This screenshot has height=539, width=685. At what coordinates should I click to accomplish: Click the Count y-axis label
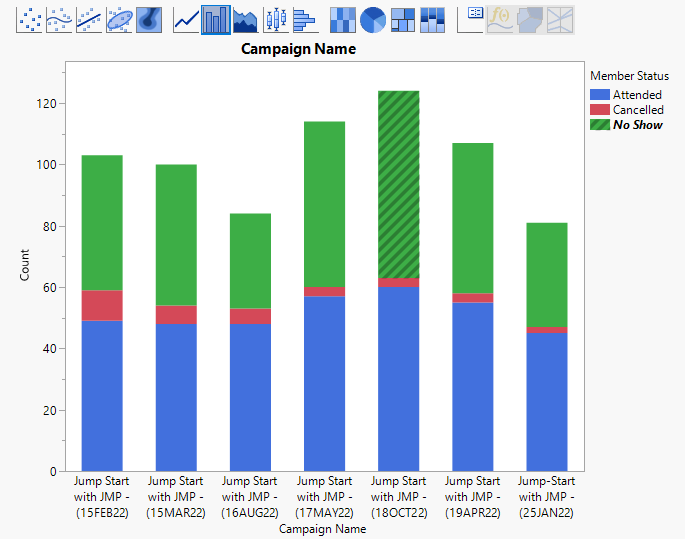point(24,265)
